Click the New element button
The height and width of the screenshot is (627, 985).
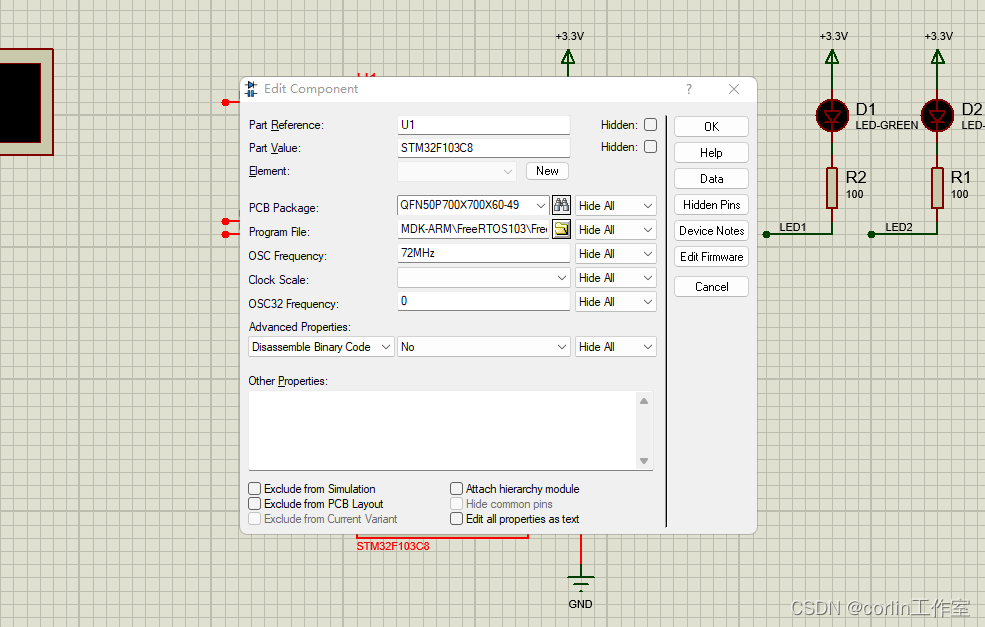click(x=546, y=170)
